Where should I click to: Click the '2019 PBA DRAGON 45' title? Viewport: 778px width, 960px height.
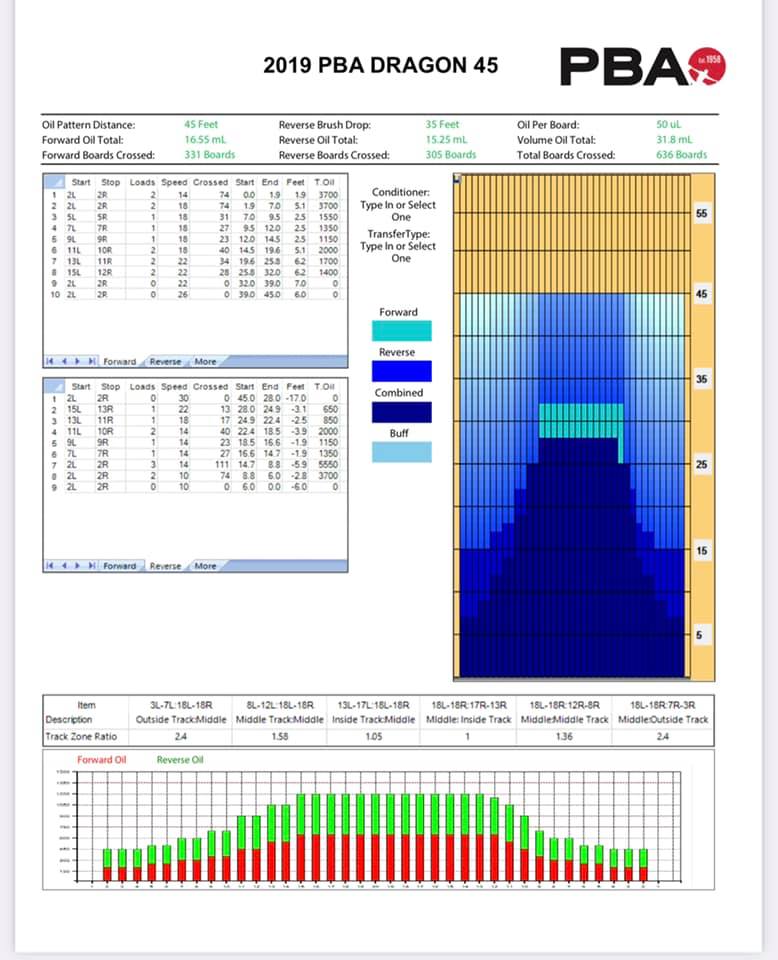(x=381, y=66)
